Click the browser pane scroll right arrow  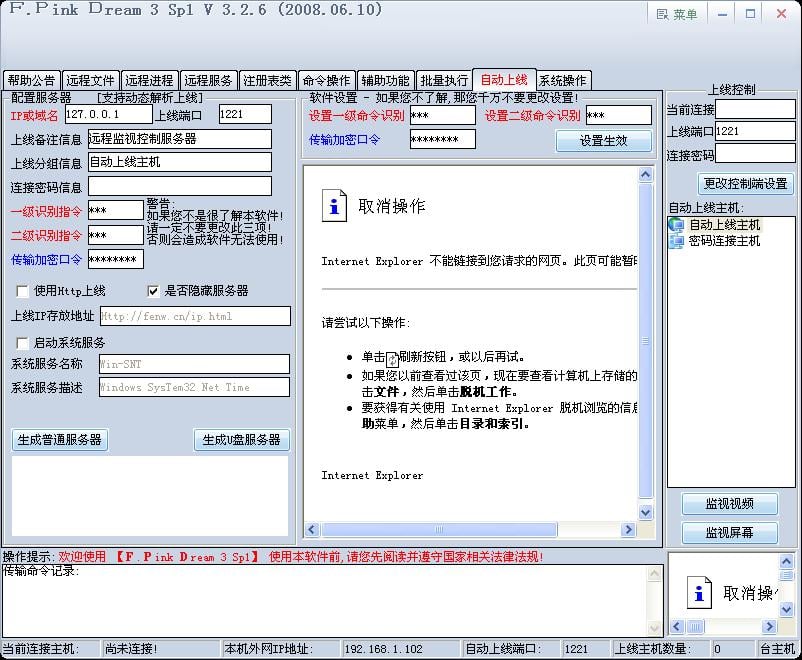[629, 530]
